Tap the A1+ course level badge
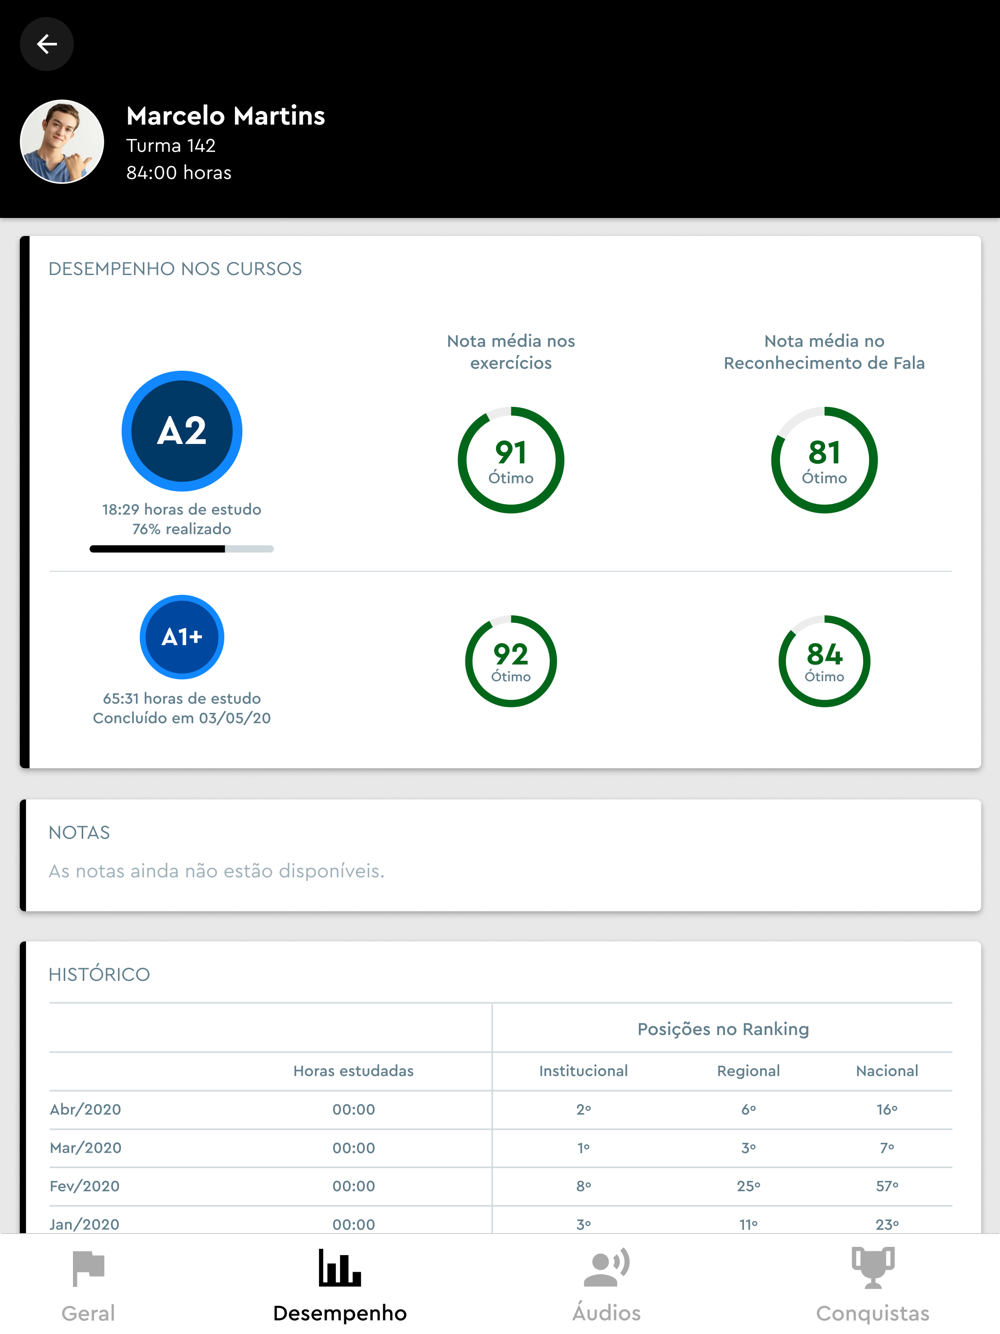The width and height of the screenshot is (1000, 1334). [182, 637]
